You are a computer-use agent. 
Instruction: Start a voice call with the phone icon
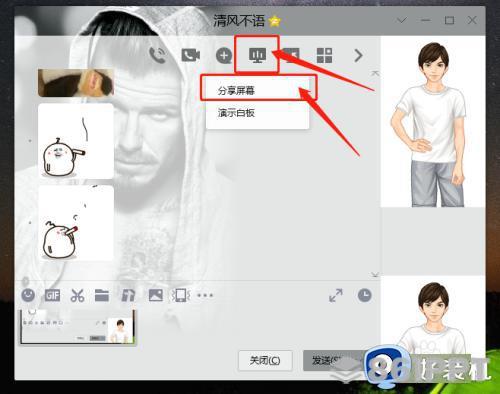click(x=157, y=55)
